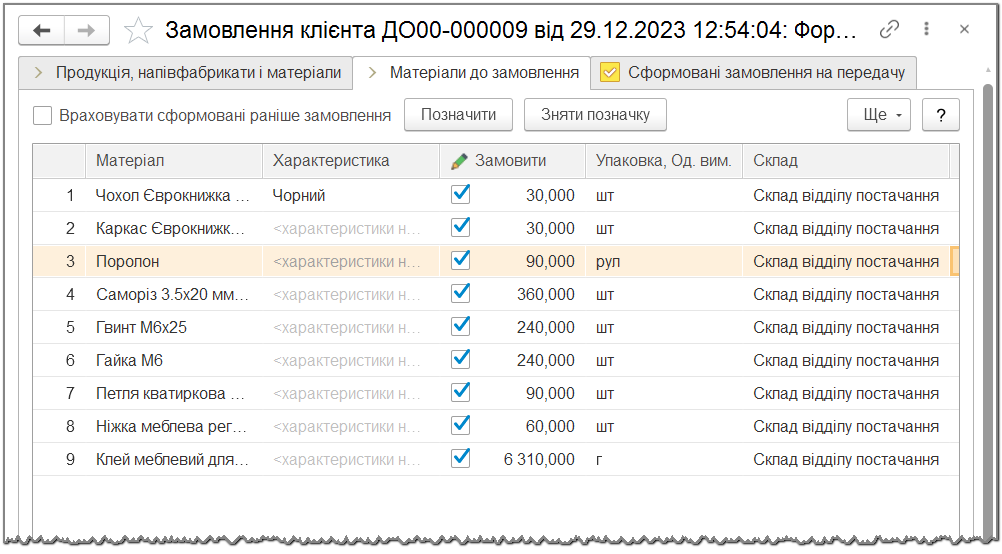
Task: Click chevron beside Матеріали до замовлення tab
Action: (x=373, y=73)
